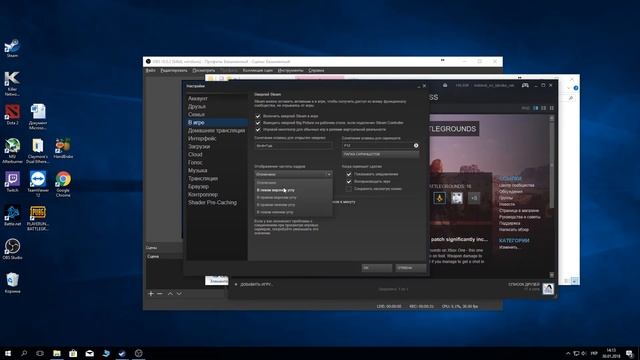The height and width of the screenshot is (360, 640).
Task: Open the Shader Pre-Caching settings tab
Action: (212, 202)
